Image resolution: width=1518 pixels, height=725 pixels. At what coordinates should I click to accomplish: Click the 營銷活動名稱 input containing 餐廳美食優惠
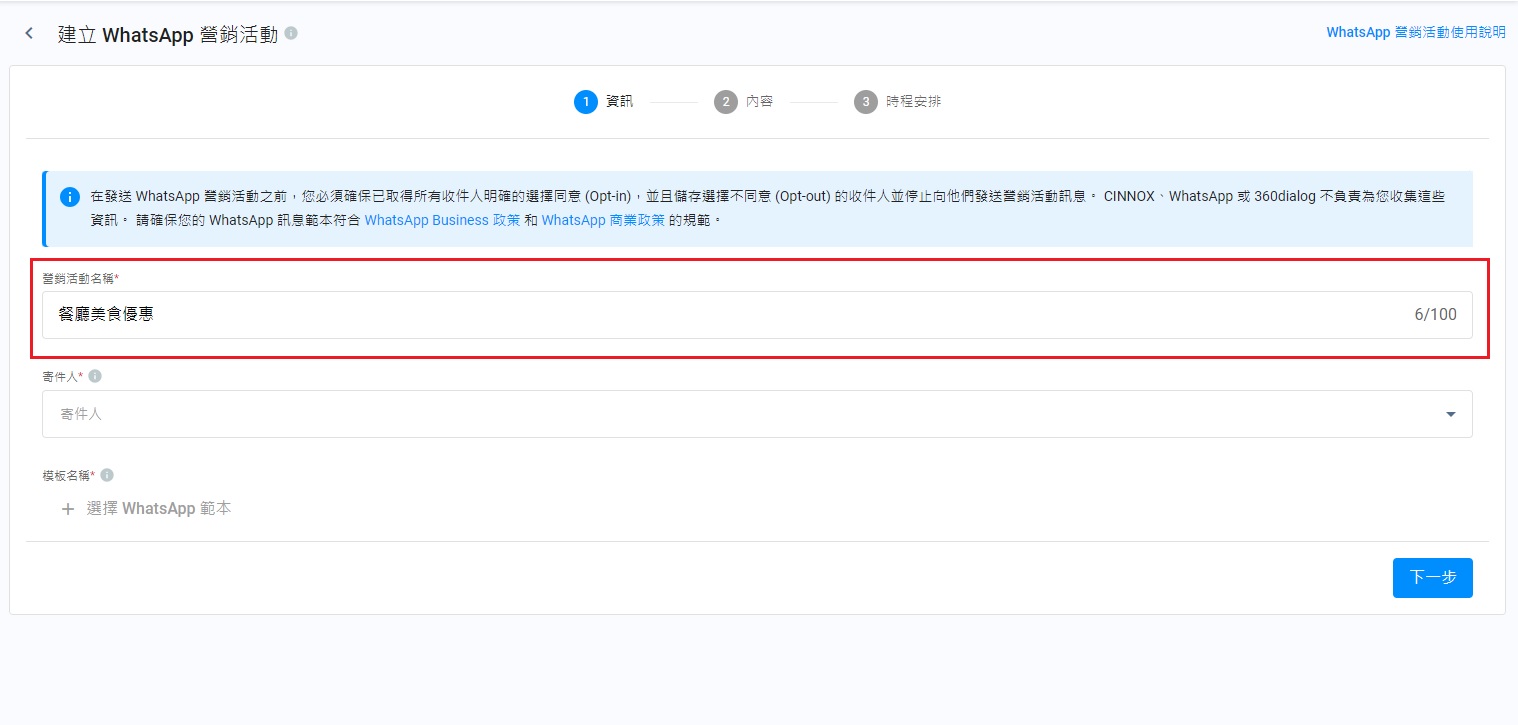point(757,315)
